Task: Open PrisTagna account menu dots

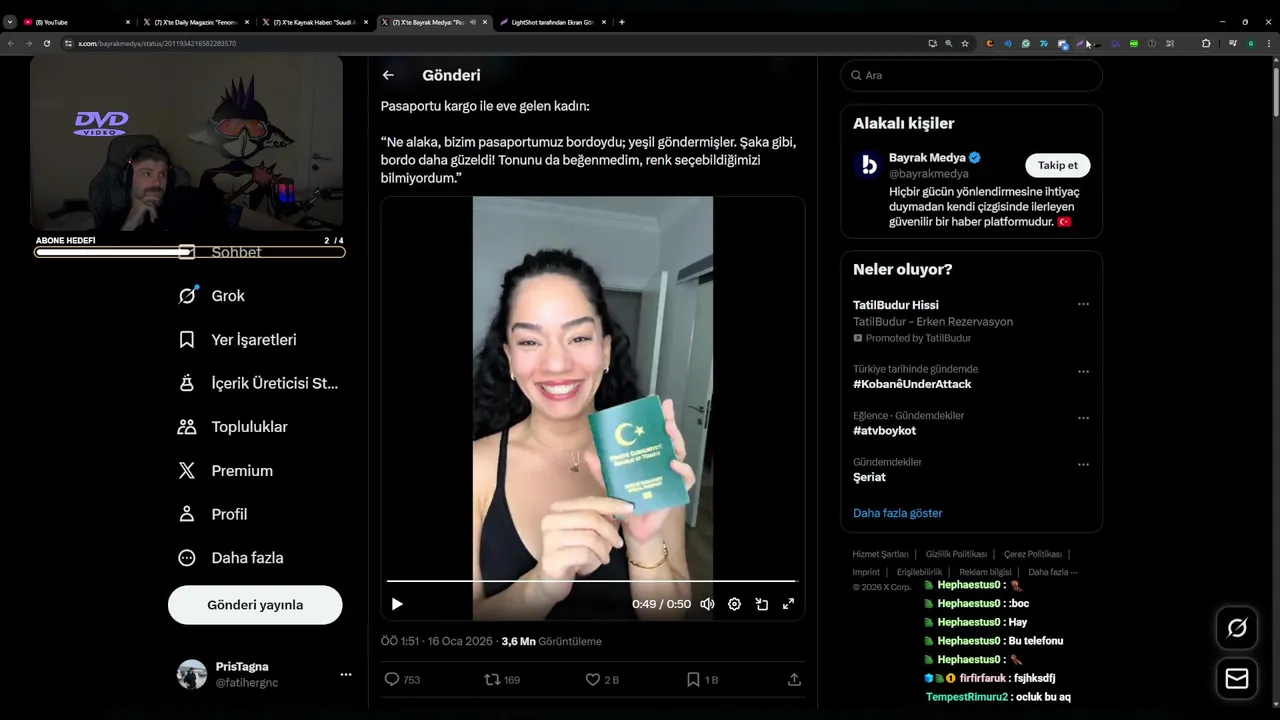Action: click(345, 675)
